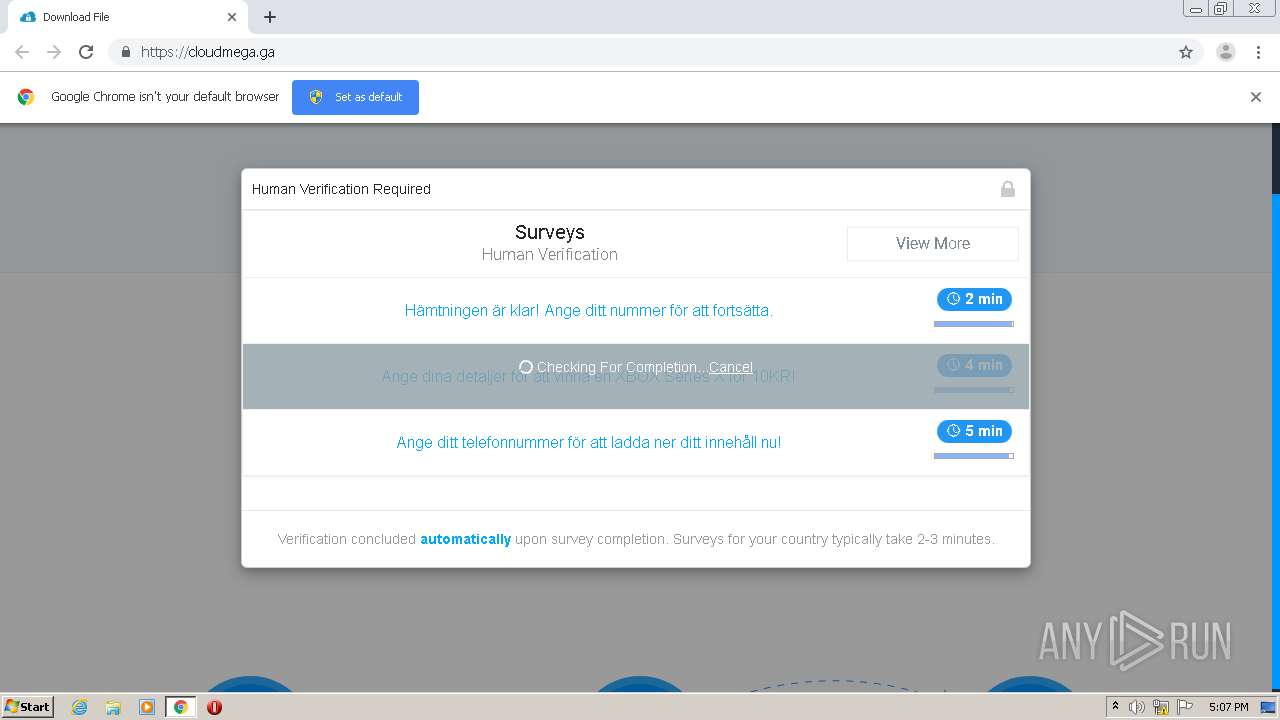Image resolution: width=1280 pixels, height=720 pixels.
Task: Click the page vertical scrollbar
Action: (1275, 406)
